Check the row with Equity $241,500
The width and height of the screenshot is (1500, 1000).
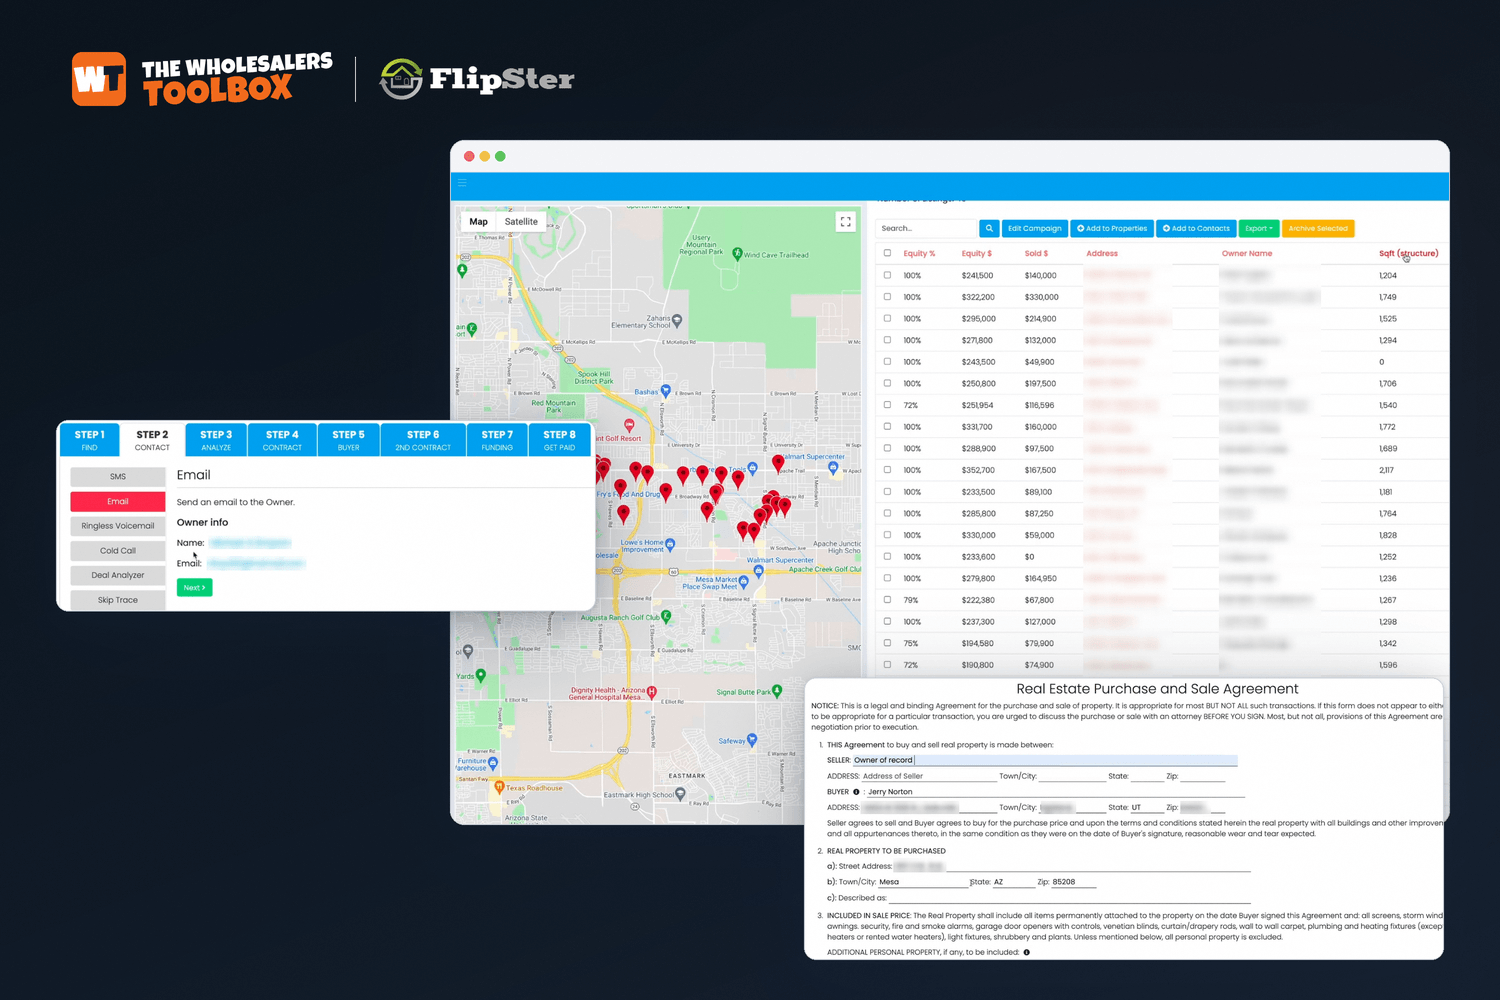coord(887,275)
